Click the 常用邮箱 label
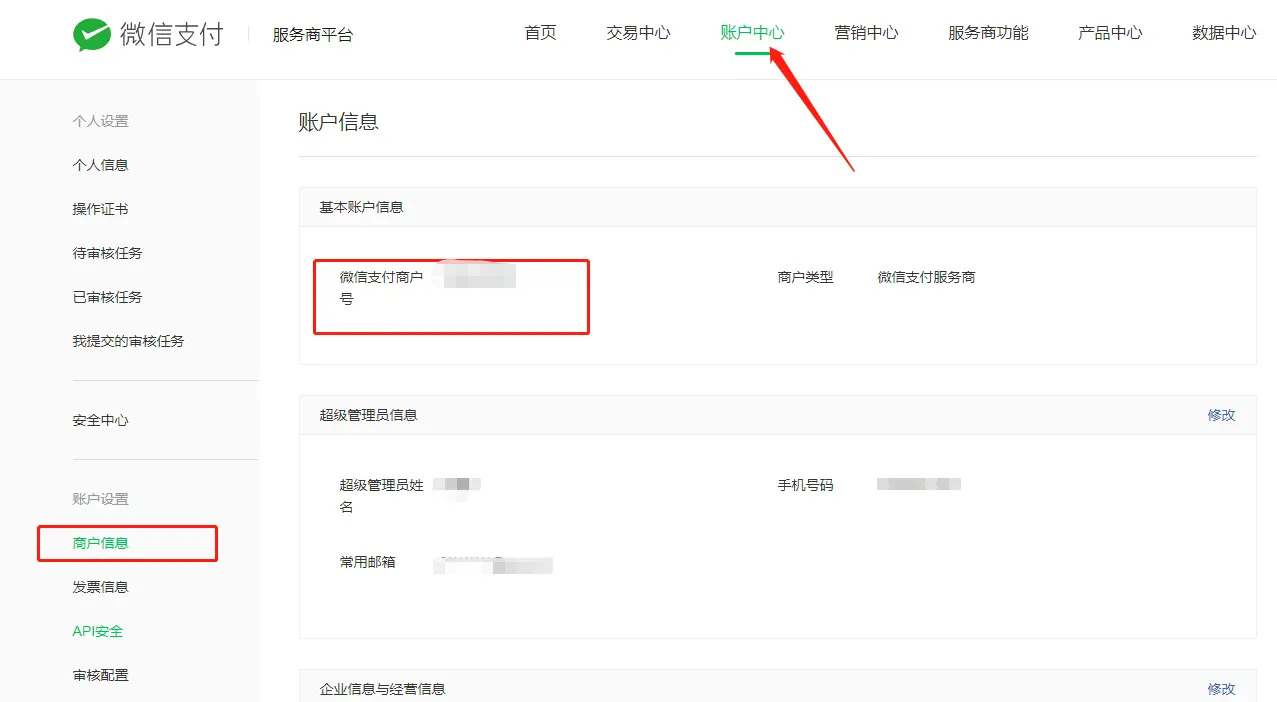The image size is (1277, 702). tap(367, 562)
